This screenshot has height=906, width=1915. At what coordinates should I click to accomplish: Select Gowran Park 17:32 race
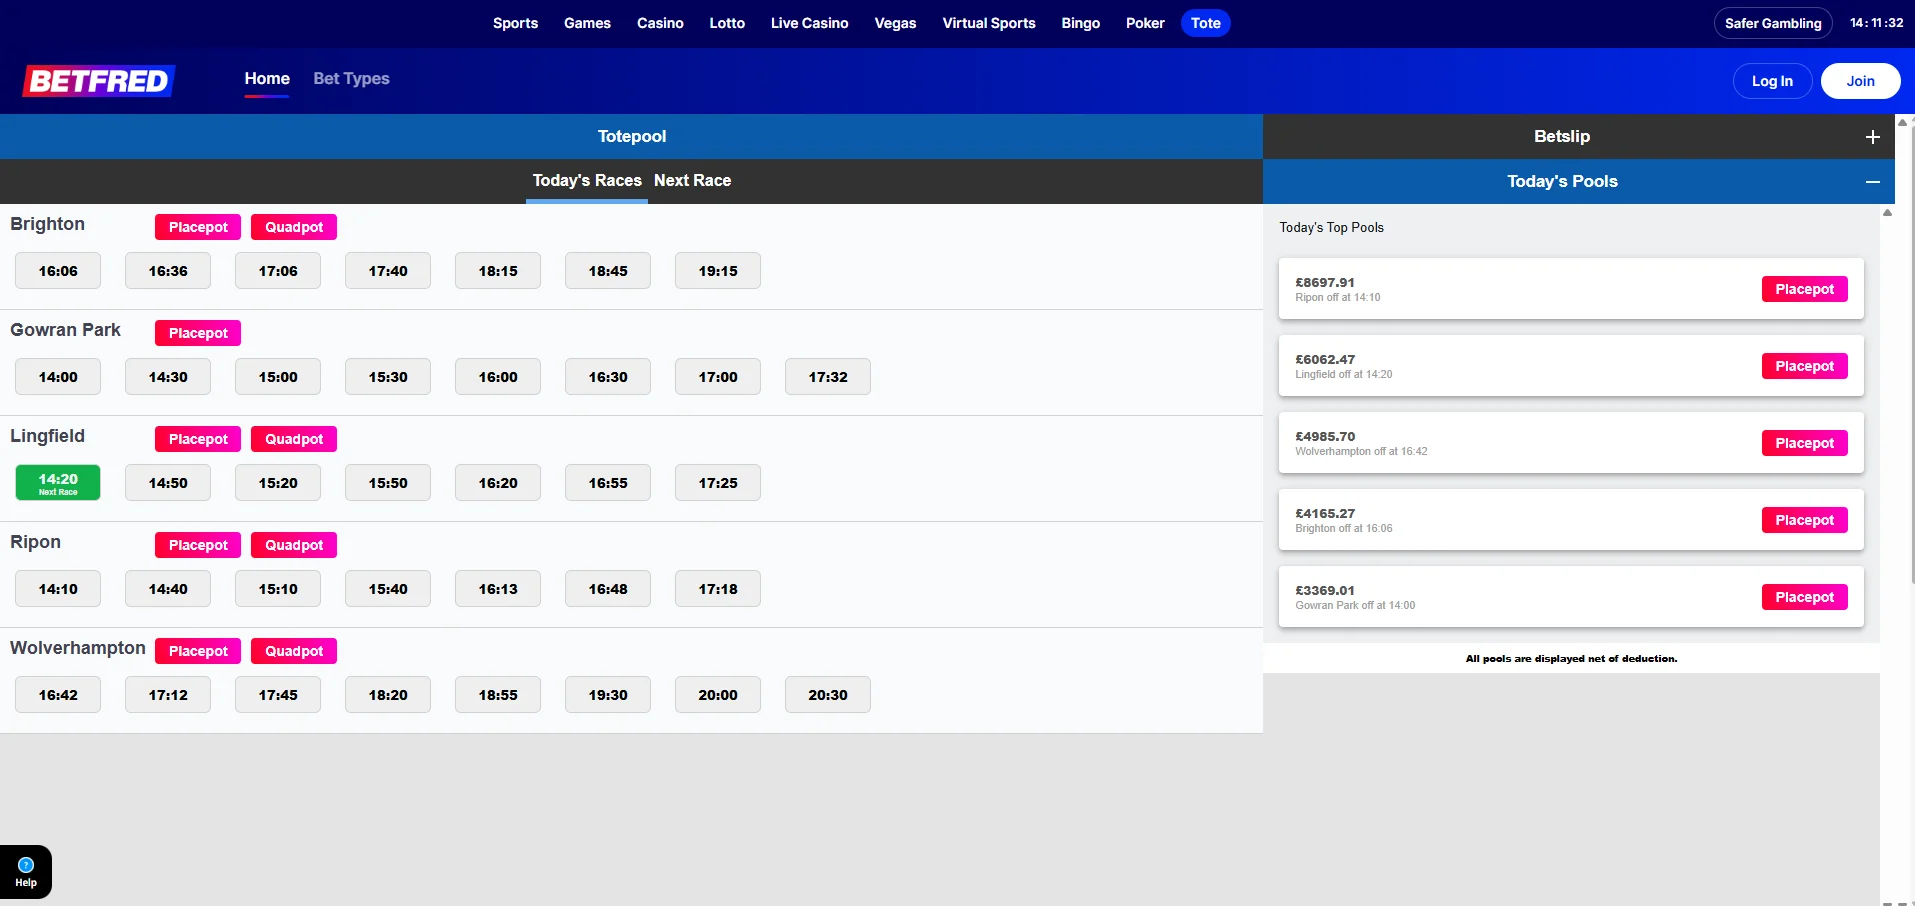[x=828, y=377]
